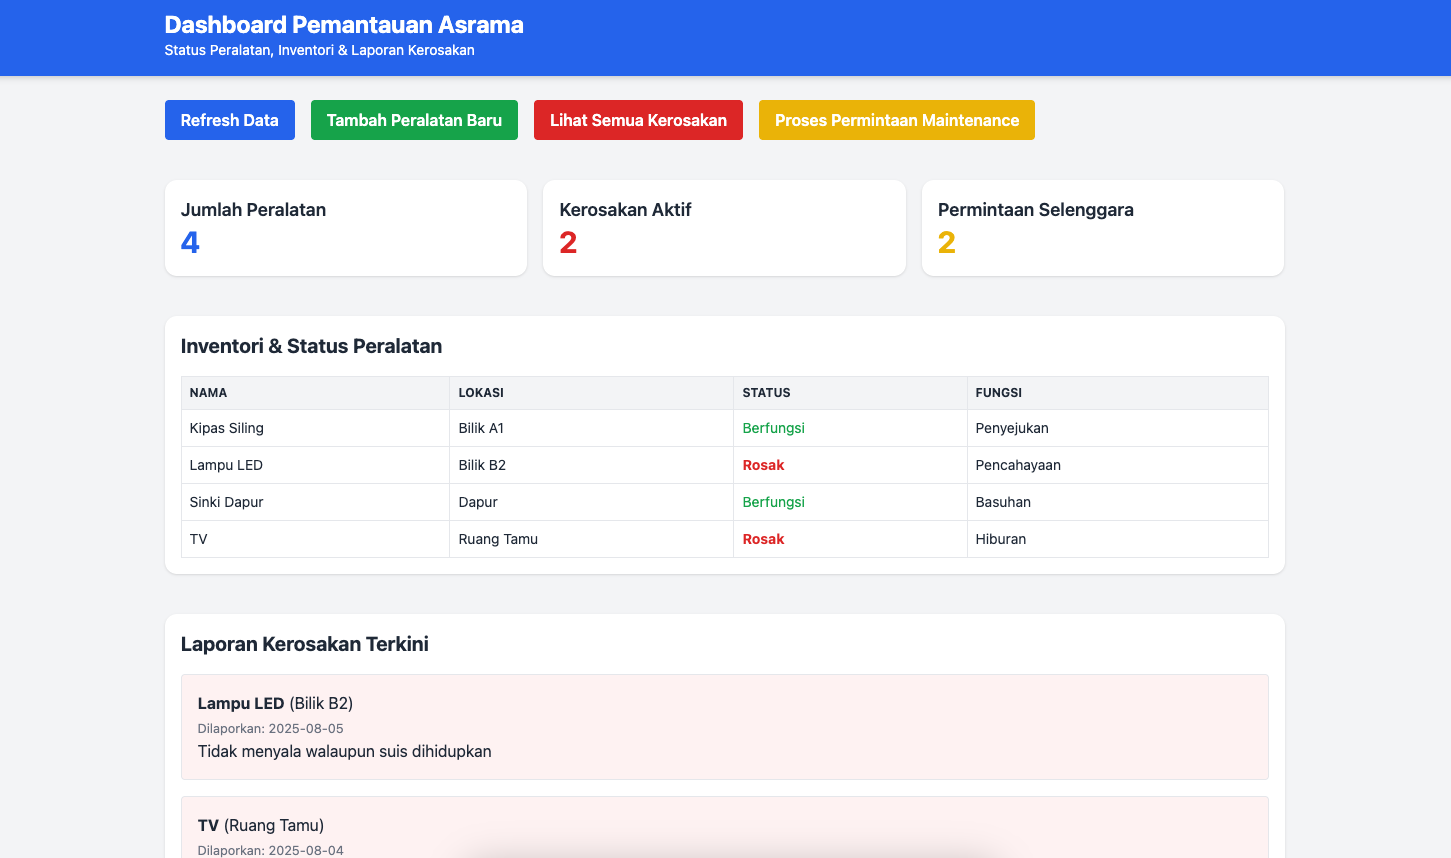Click the Refresh Data button

[x=229, y=120]
